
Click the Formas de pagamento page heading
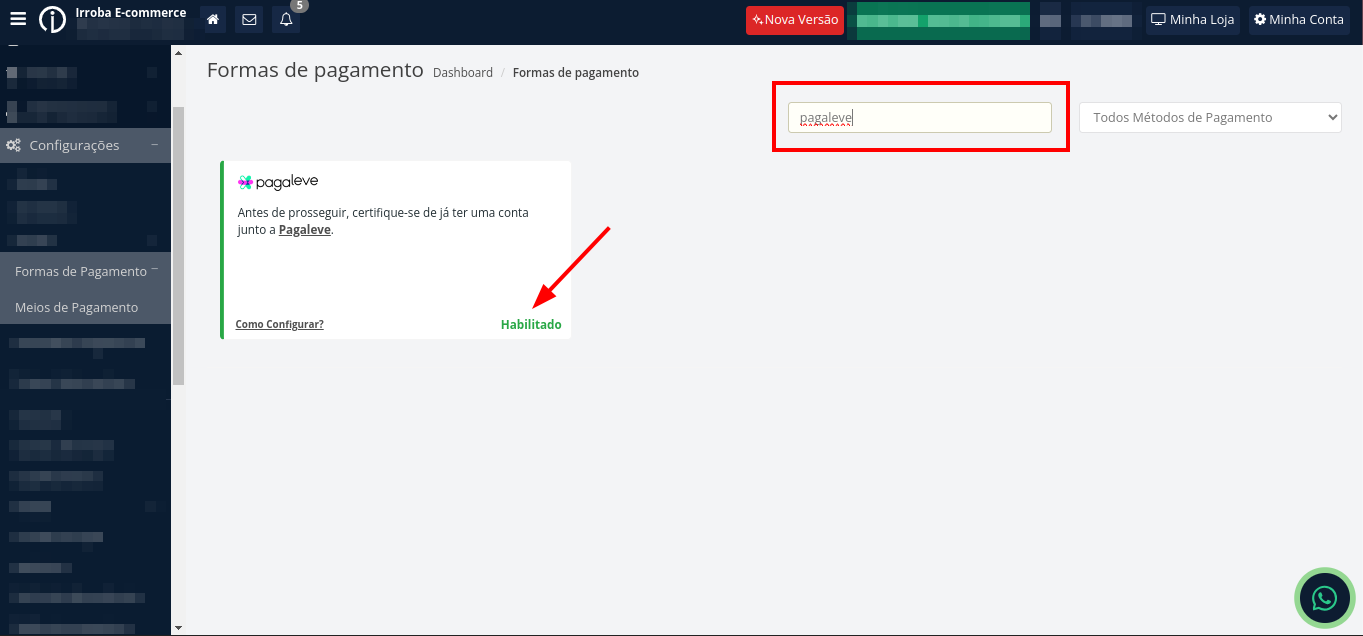coord(316,70)
